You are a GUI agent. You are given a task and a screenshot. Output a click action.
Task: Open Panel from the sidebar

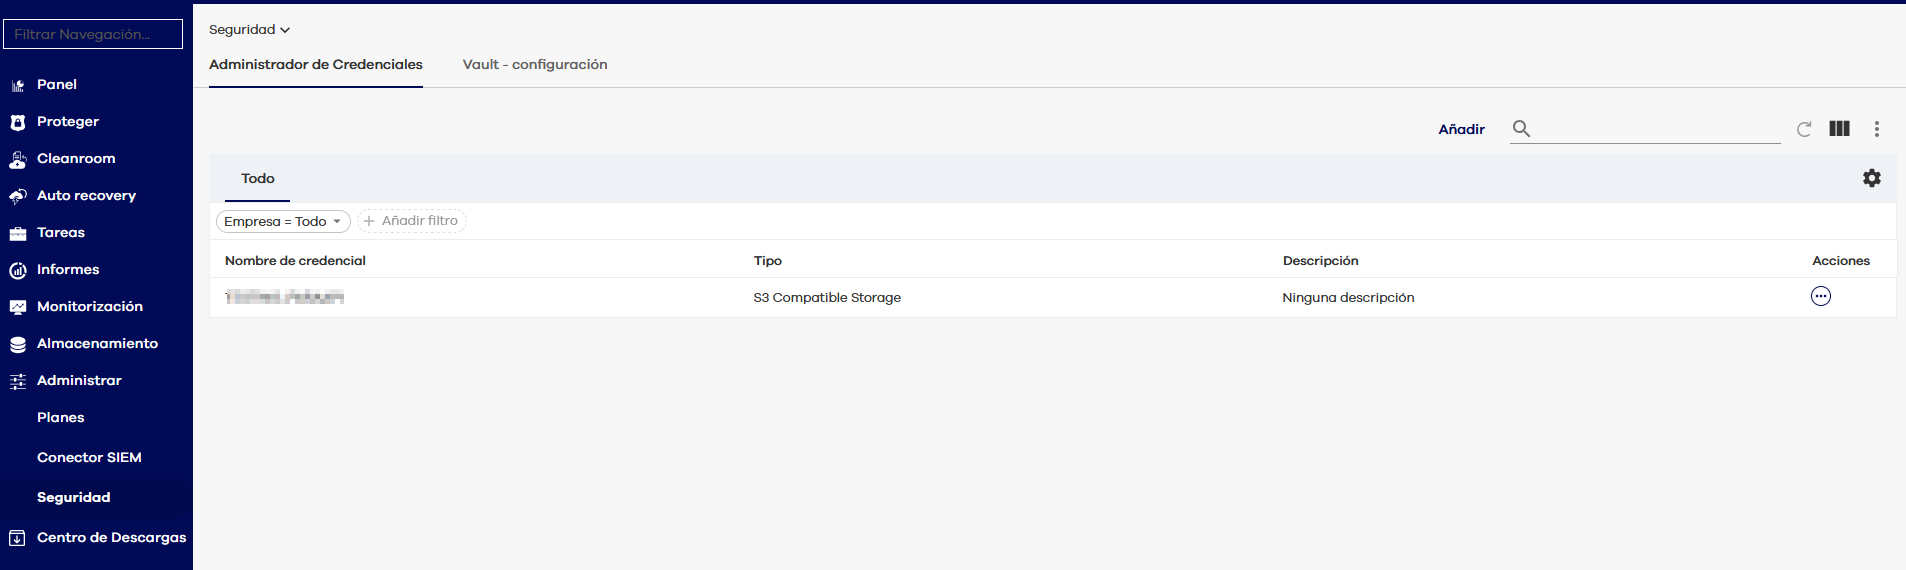(x=57, y=85)
